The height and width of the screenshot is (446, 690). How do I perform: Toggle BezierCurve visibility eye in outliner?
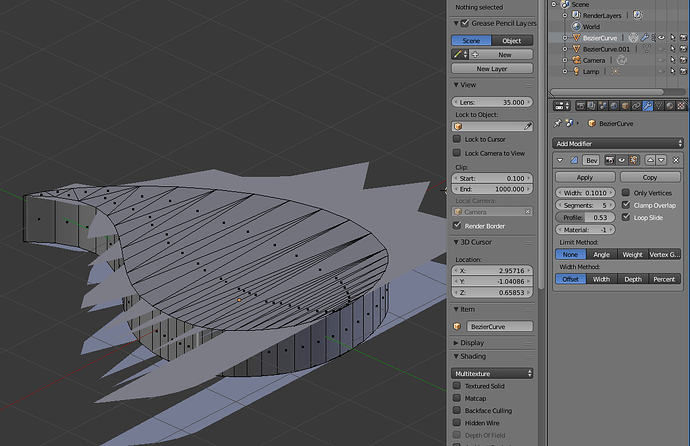click(661, 37)
